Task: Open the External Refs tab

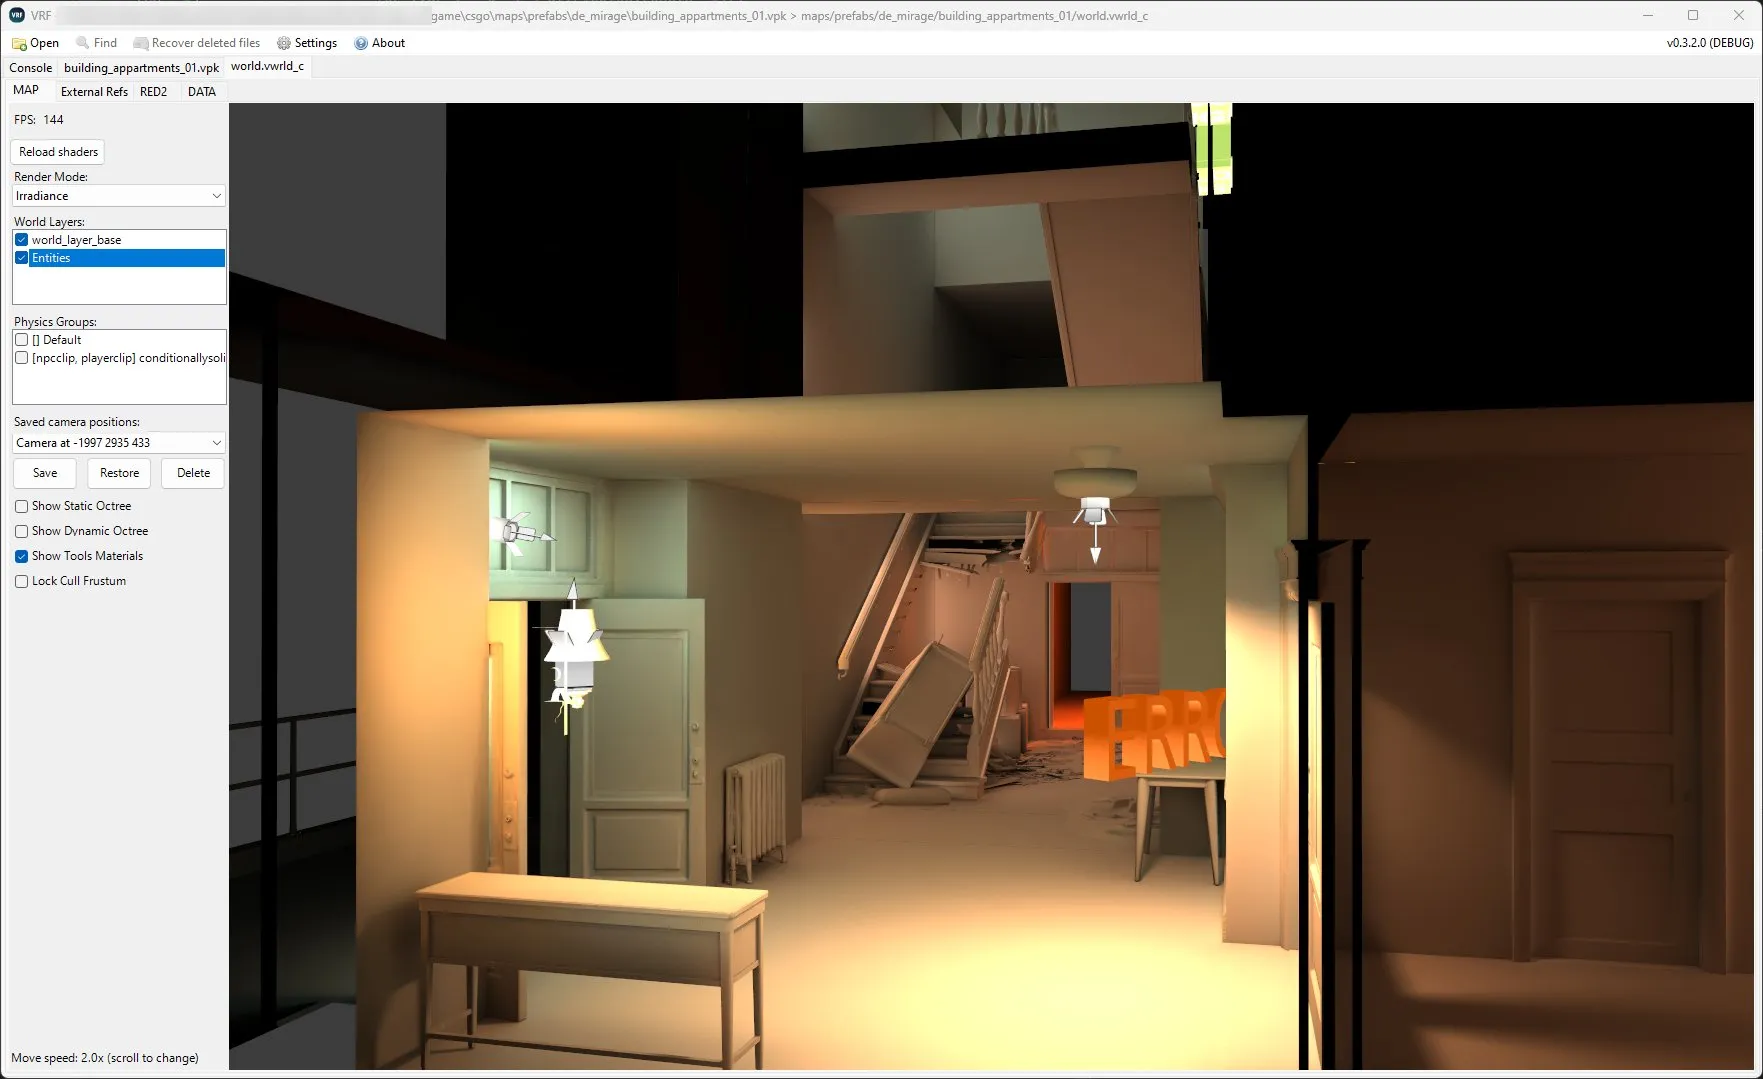Action: [x=94, y=91]
